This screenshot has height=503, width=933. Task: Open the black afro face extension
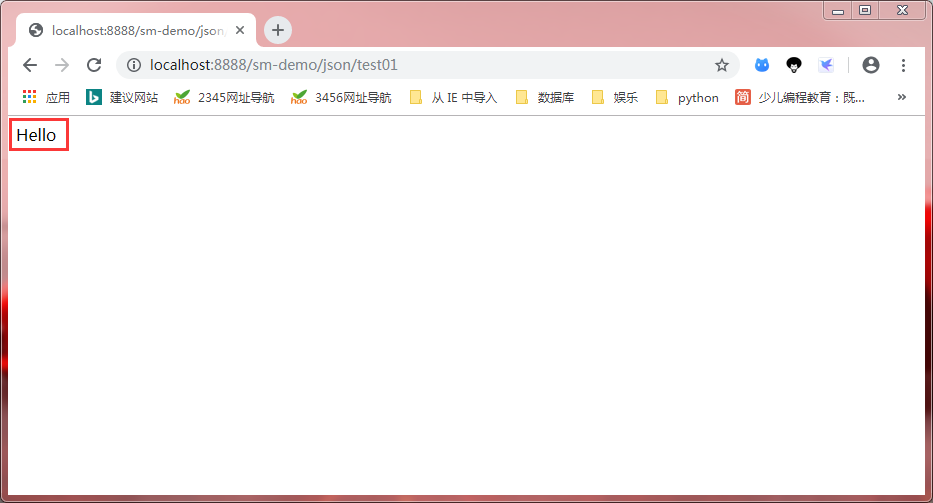point(794,65)
